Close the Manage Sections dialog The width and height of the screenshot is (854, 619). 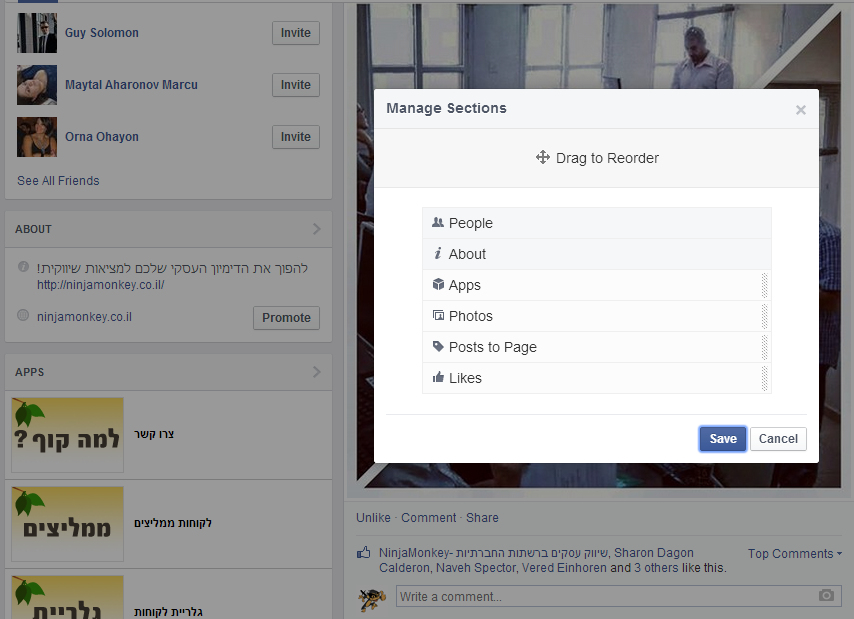[x=801, y=110]
